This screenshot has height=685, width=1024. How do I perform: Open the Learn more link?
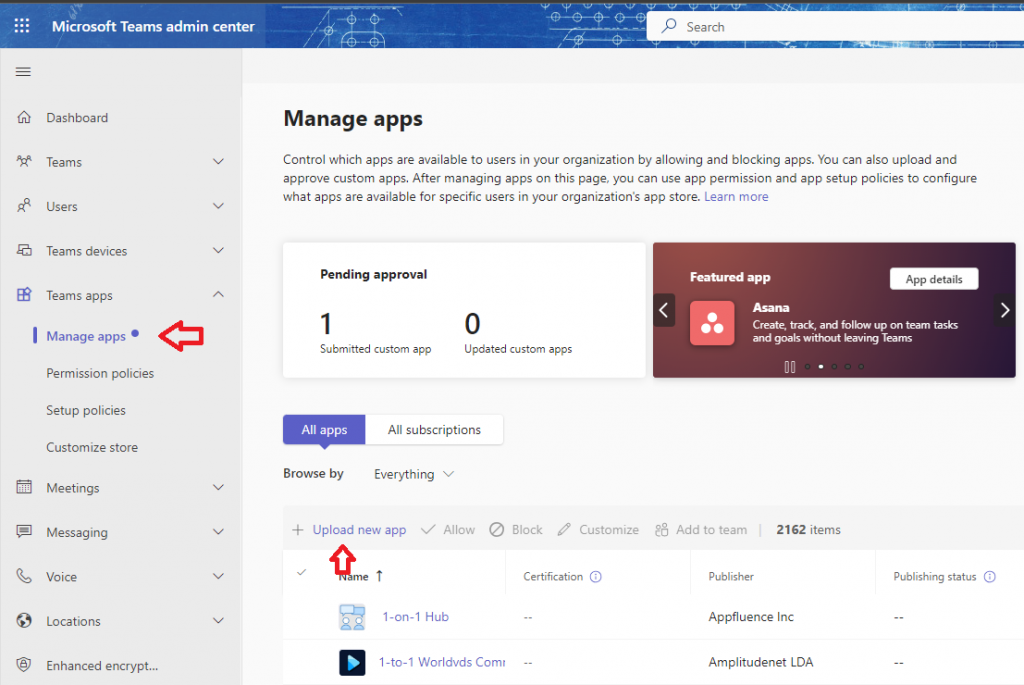tap(736, 197)
